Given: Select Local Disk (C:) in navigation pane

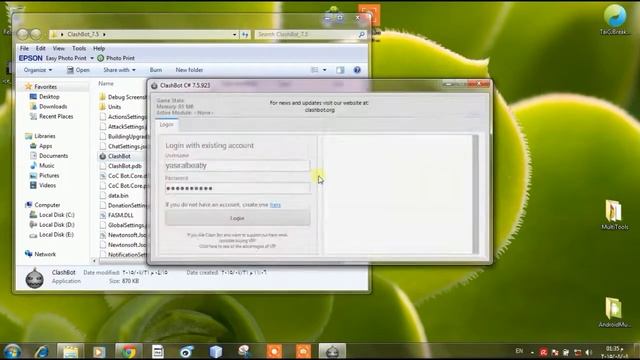Looking at the screenshot, I should pyautogui.click(x=56, y=215).
